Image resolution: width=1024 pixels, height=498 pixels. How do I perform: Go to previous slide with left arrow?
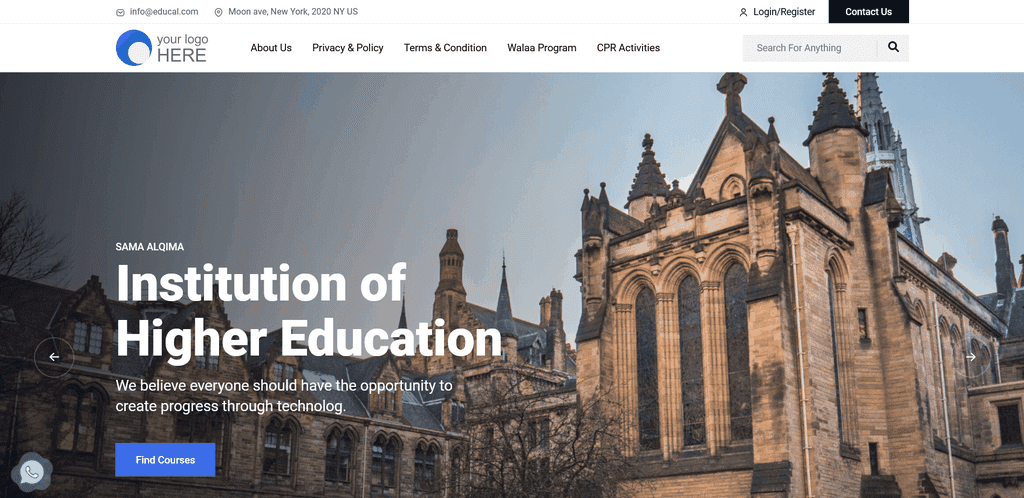pos(54,357)
